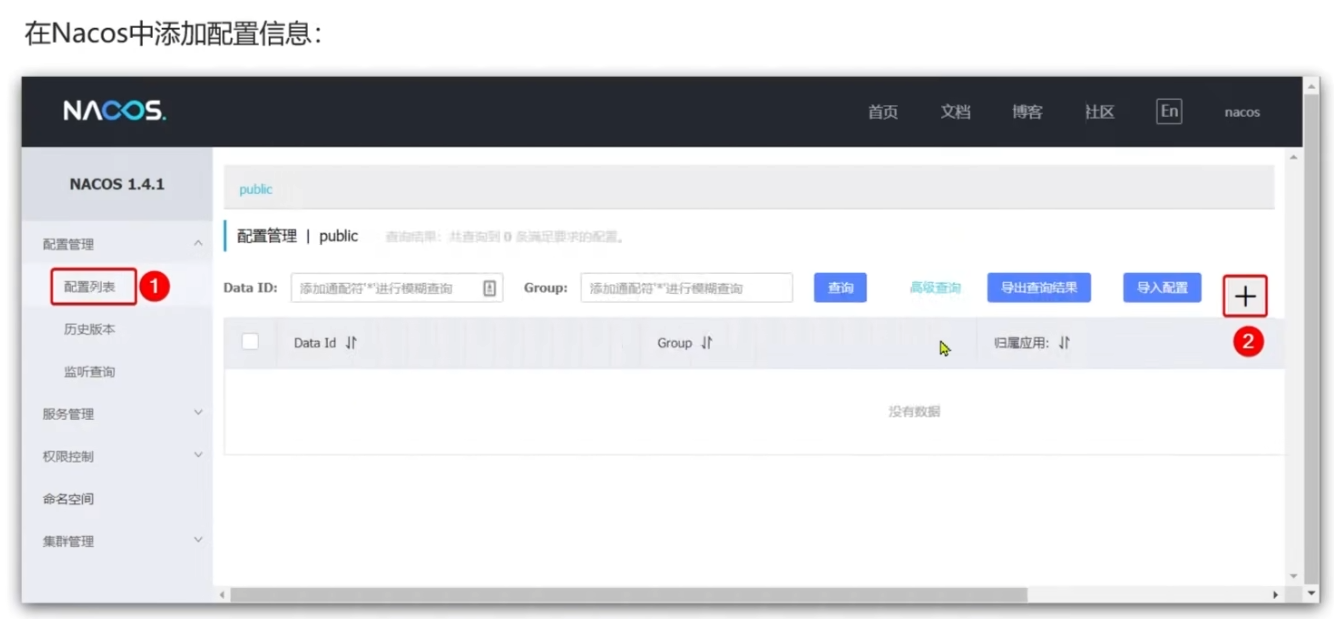1334x619 pixels.
Task: Open 命名空间 in the sidebar
Action: click(68, 499)
